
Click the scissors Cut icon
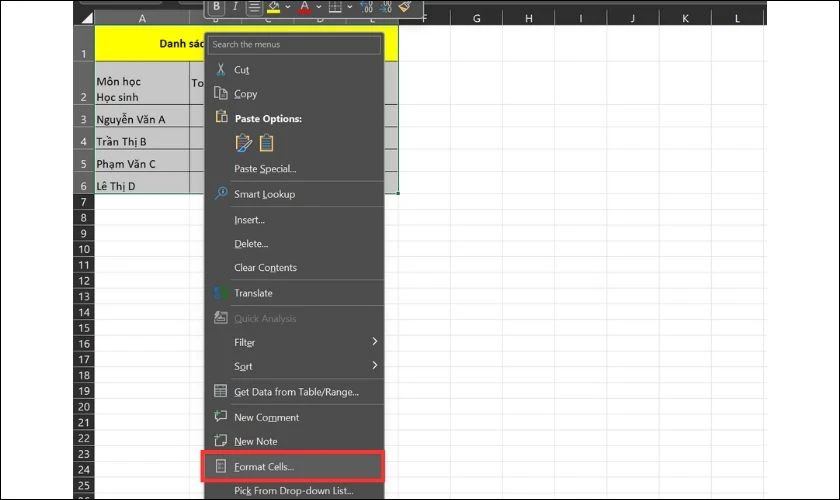221,70
